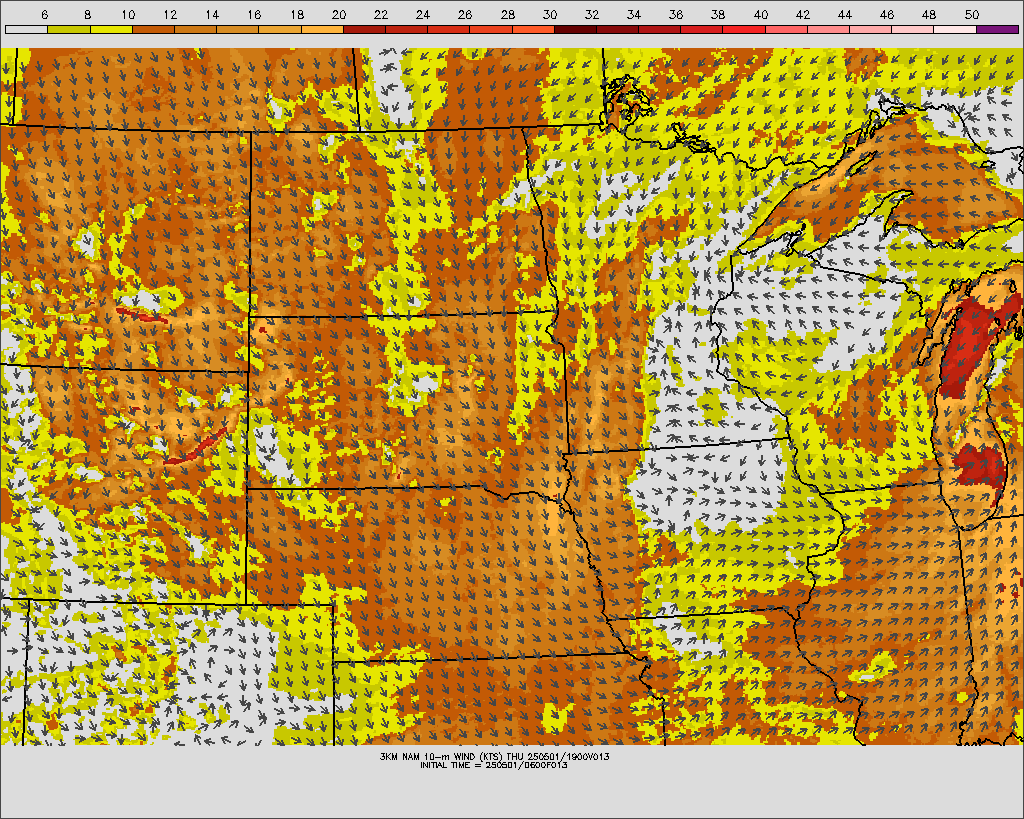The image size is (1024, 819).
Task: Click the orange-red swatch between 28 and 30
Action: [533, 29]
